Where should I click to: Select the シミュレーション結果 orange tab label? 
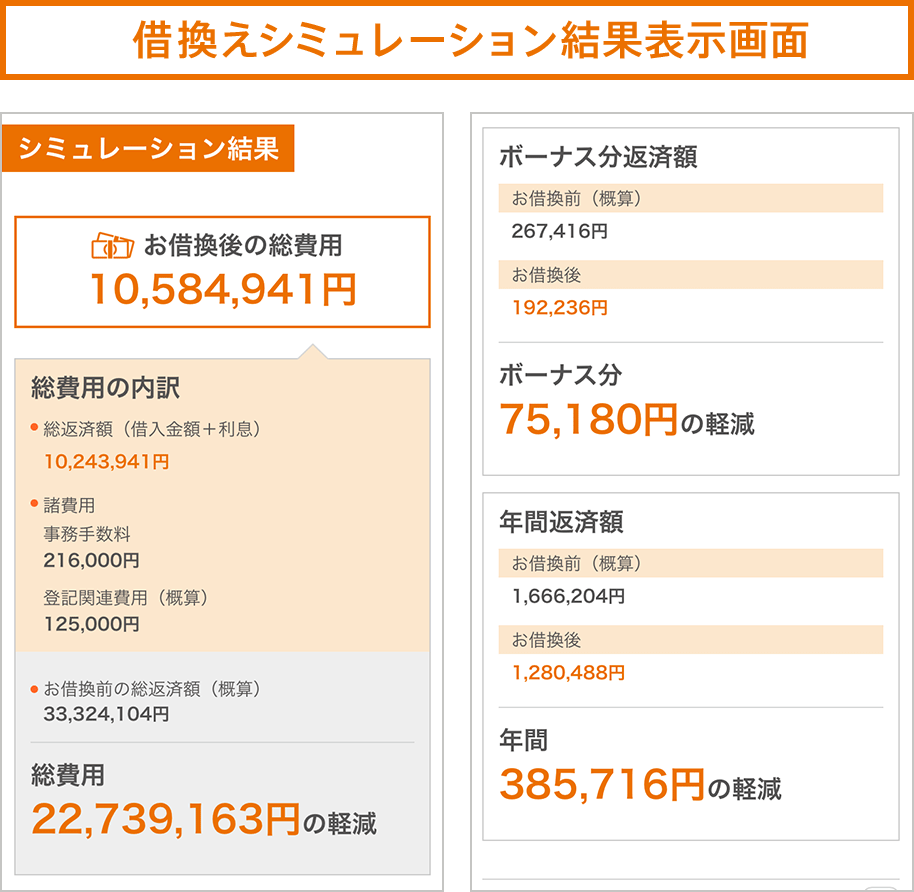coord(148,149)
